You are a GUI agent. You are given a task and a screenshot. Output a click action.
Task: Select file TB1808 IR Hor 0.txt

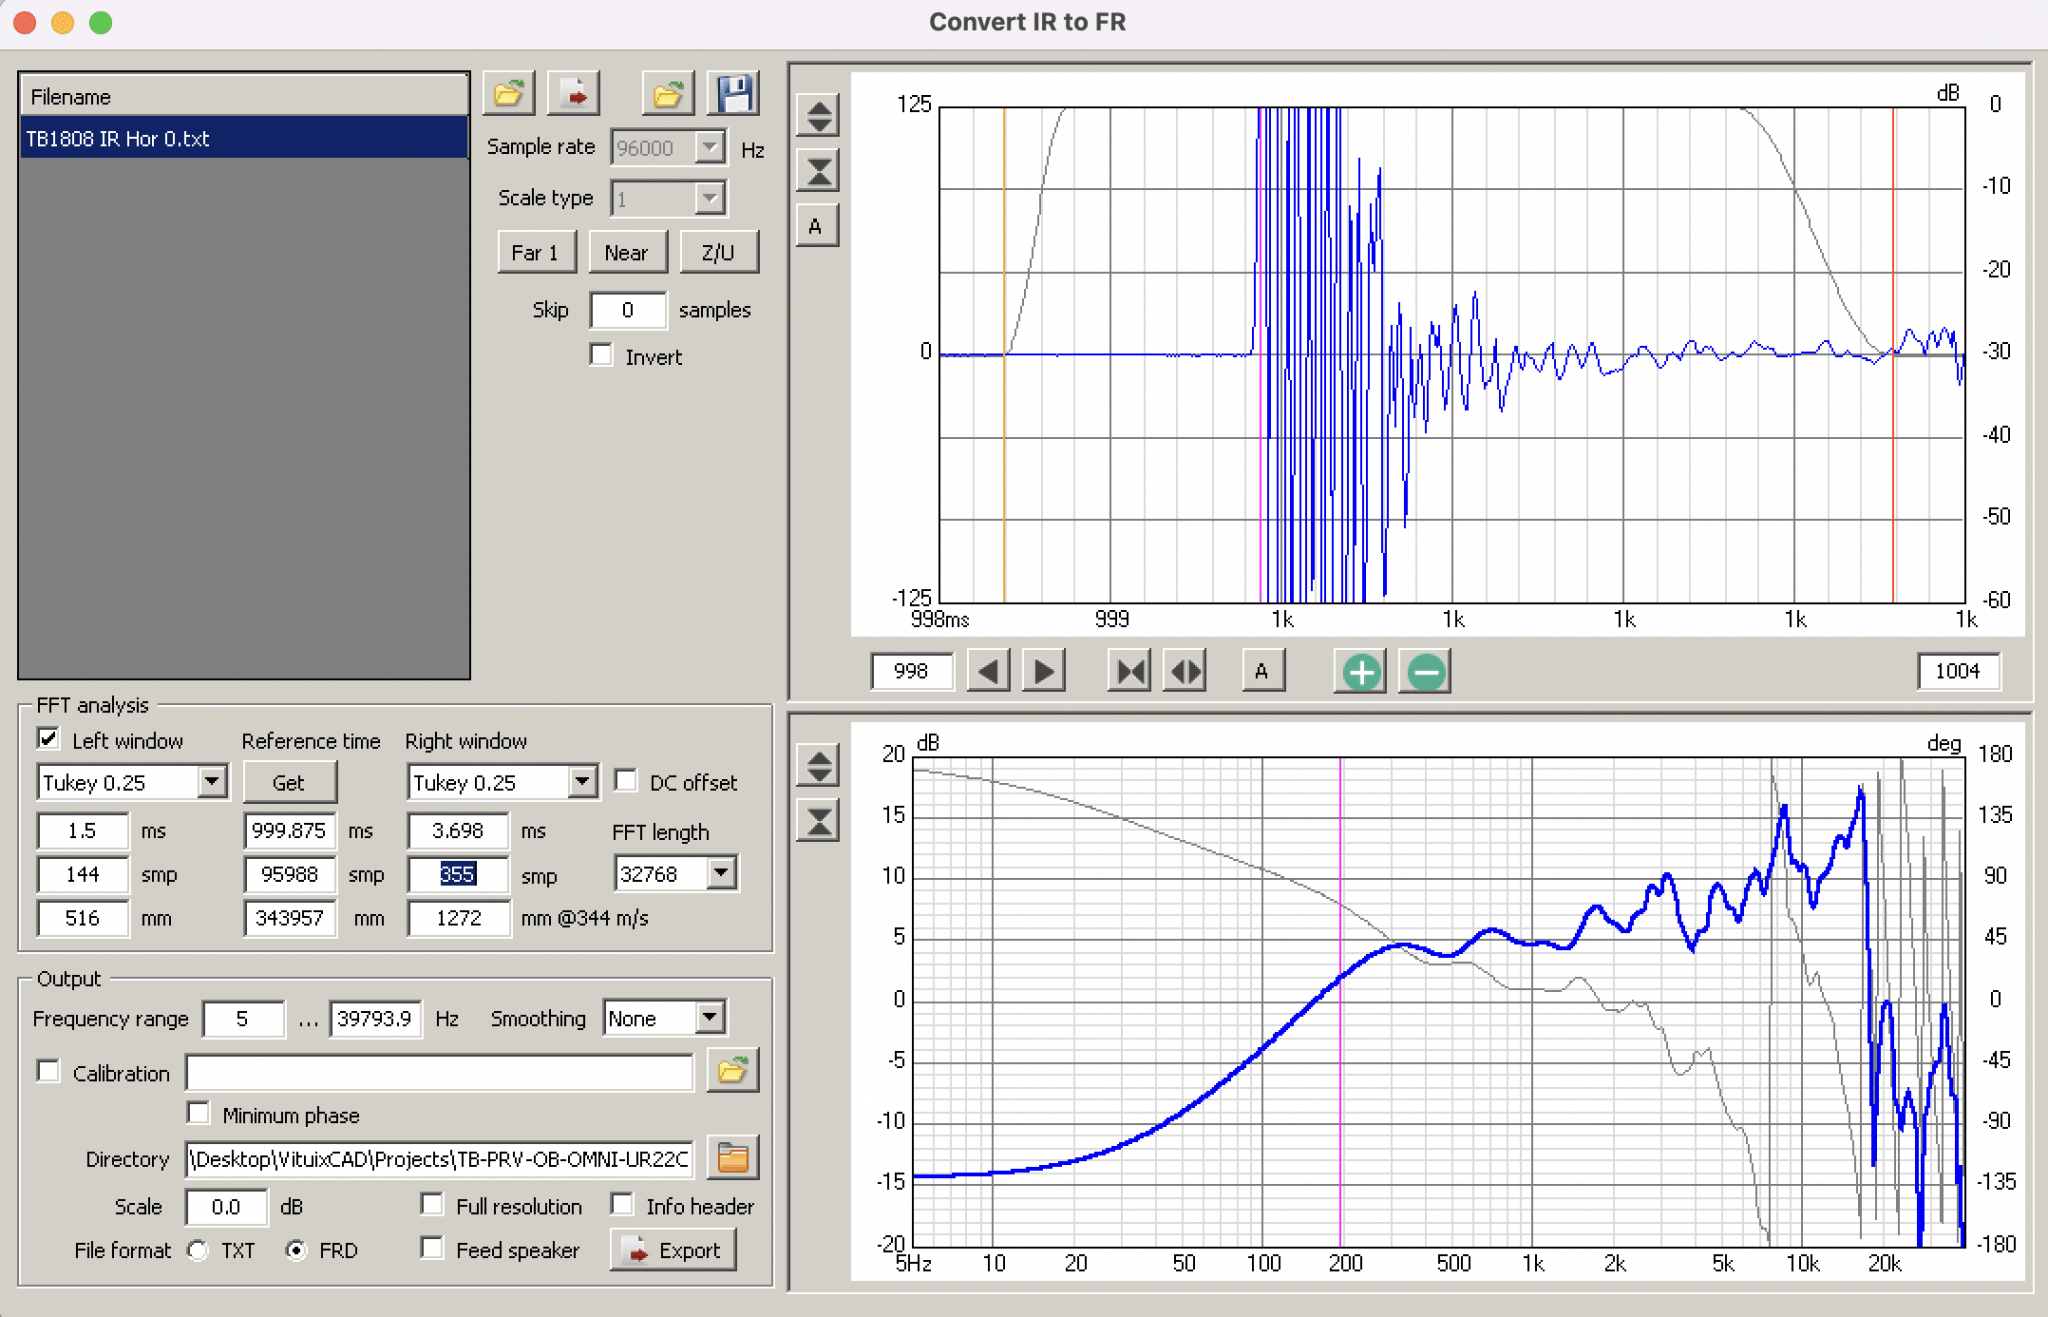pyautogui.click(x=244, y=138)
